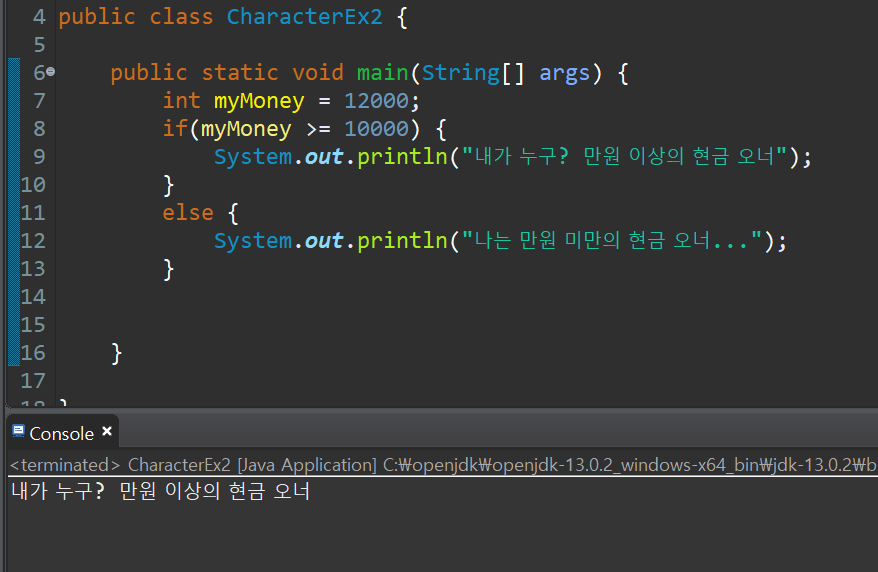Click line number 12 in the gutter
878x572 pixels.
(33, 241)
